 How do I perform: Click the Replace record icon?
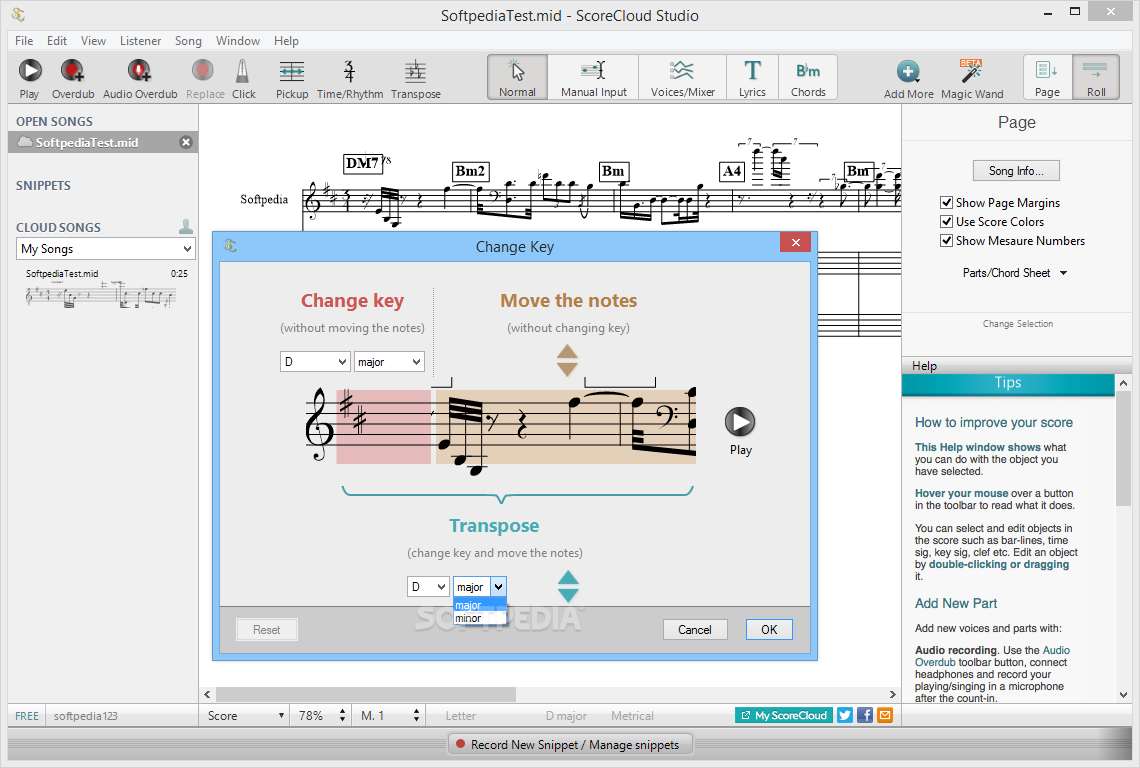[203, 71]
